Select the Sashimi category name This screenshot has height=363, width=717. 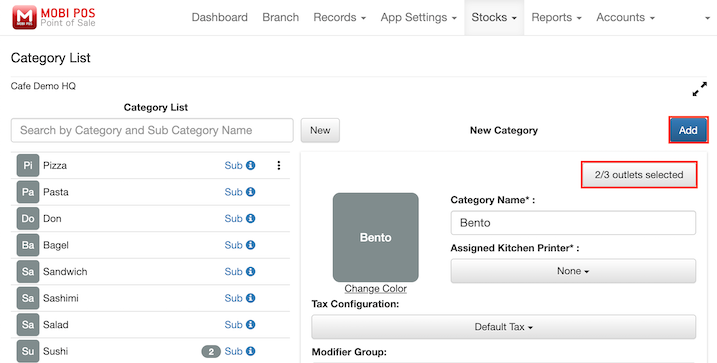tap(61, 298)
